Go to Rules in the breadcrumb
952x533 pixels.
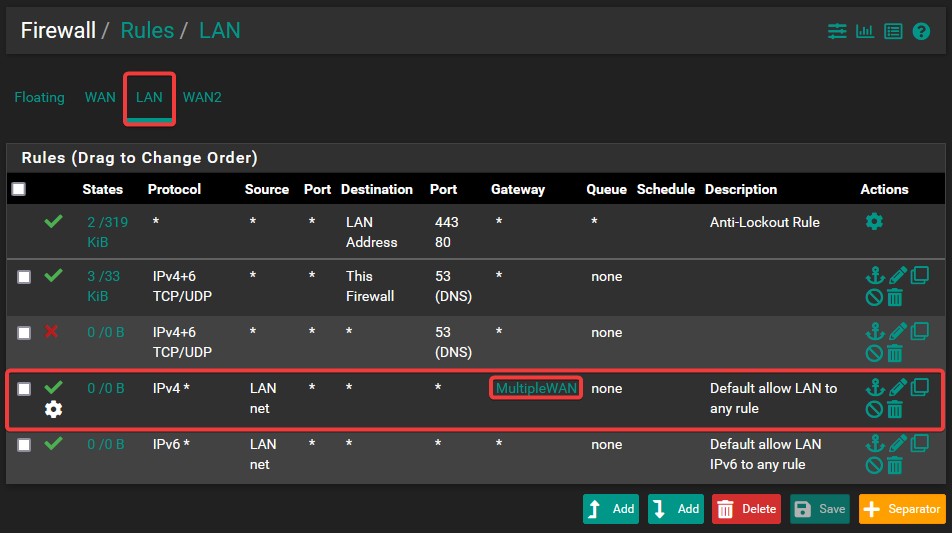146,30
